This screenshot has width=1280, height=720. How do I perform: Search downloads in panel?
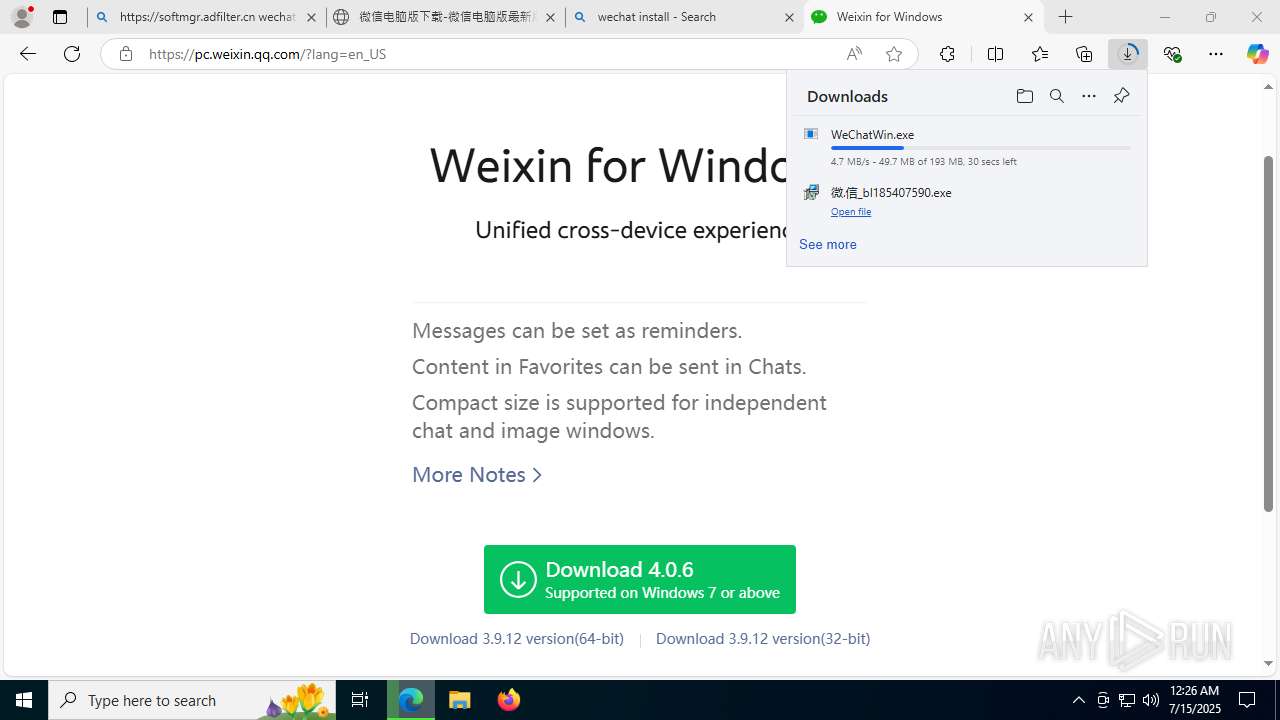pos(1056,96)
